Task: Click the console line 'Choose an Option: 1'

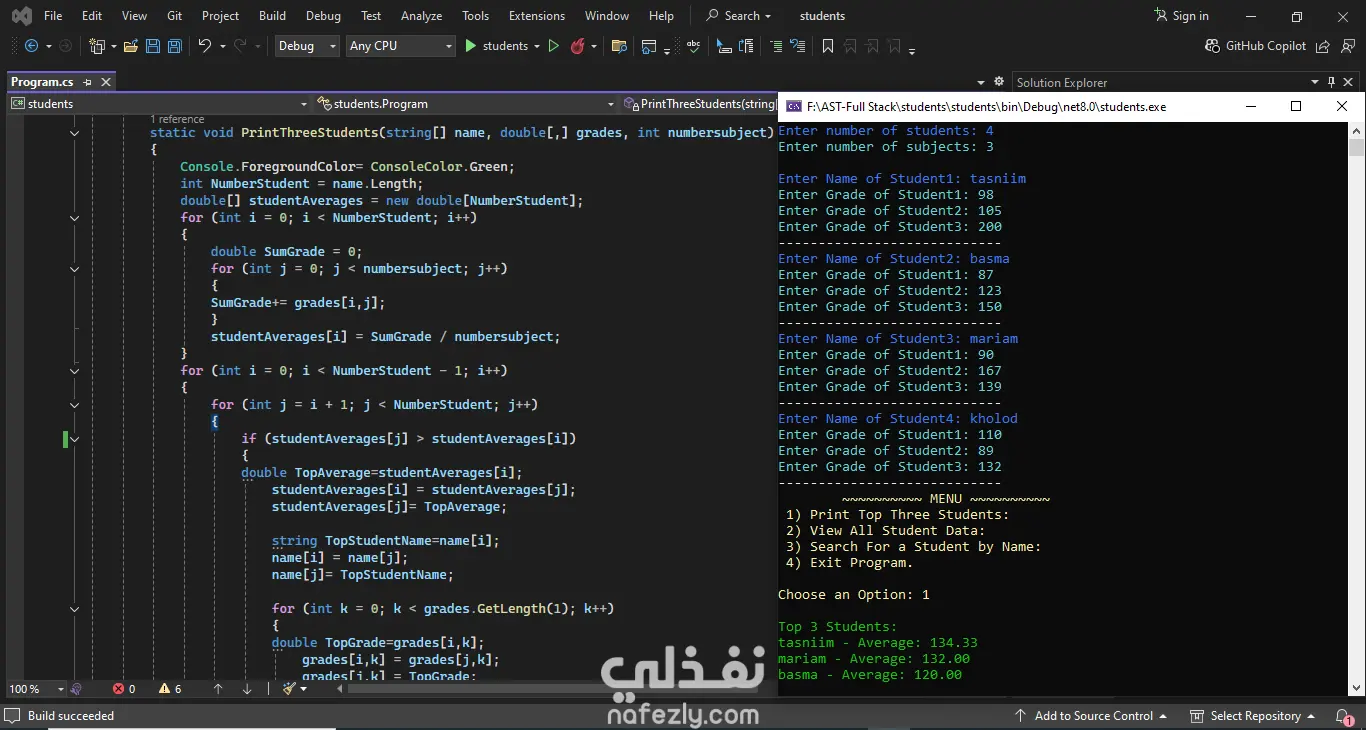Action: [x=854, y=595]
